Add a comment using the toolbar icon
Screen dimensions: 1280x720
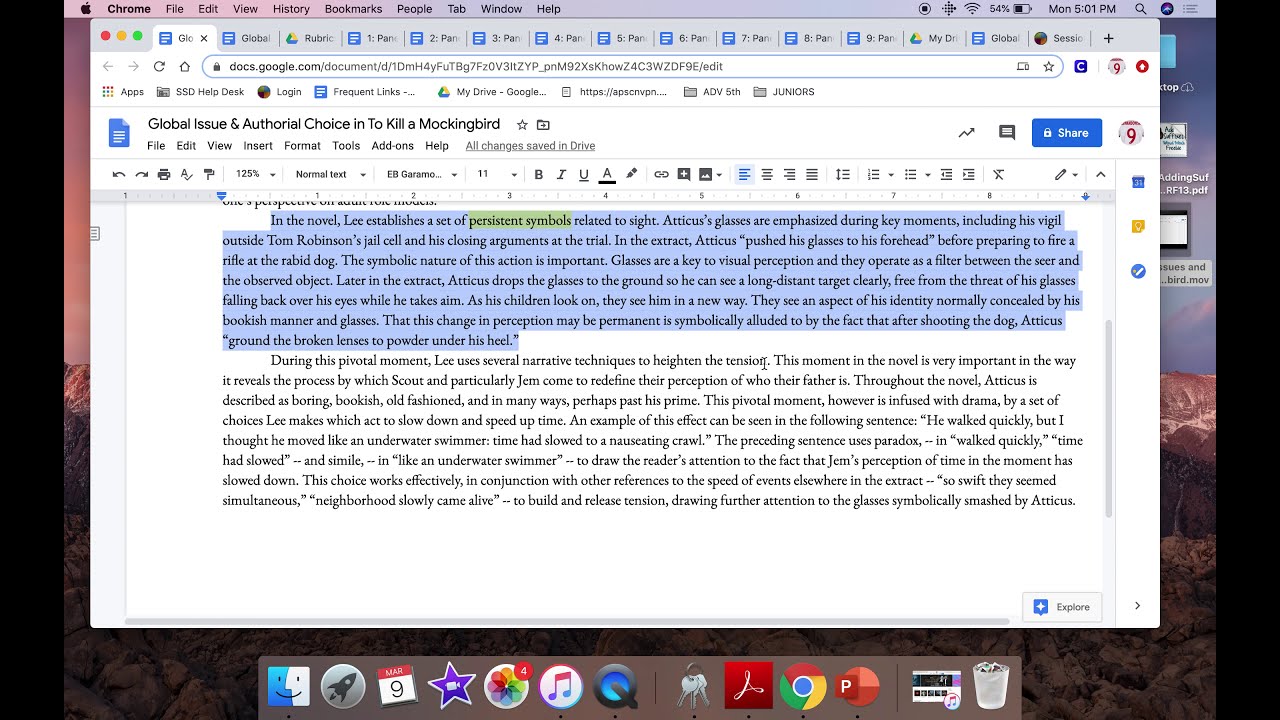684,174
